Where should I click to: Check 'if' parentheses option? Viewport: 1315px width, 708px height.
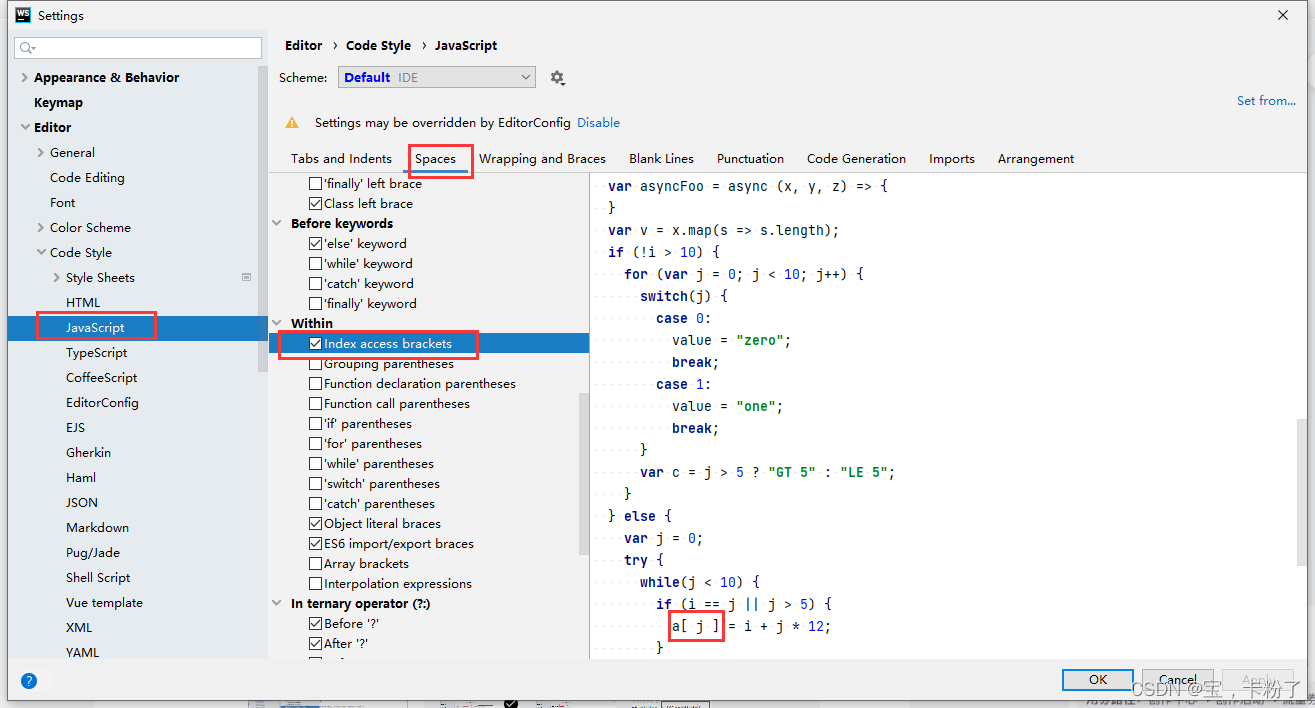316,424
